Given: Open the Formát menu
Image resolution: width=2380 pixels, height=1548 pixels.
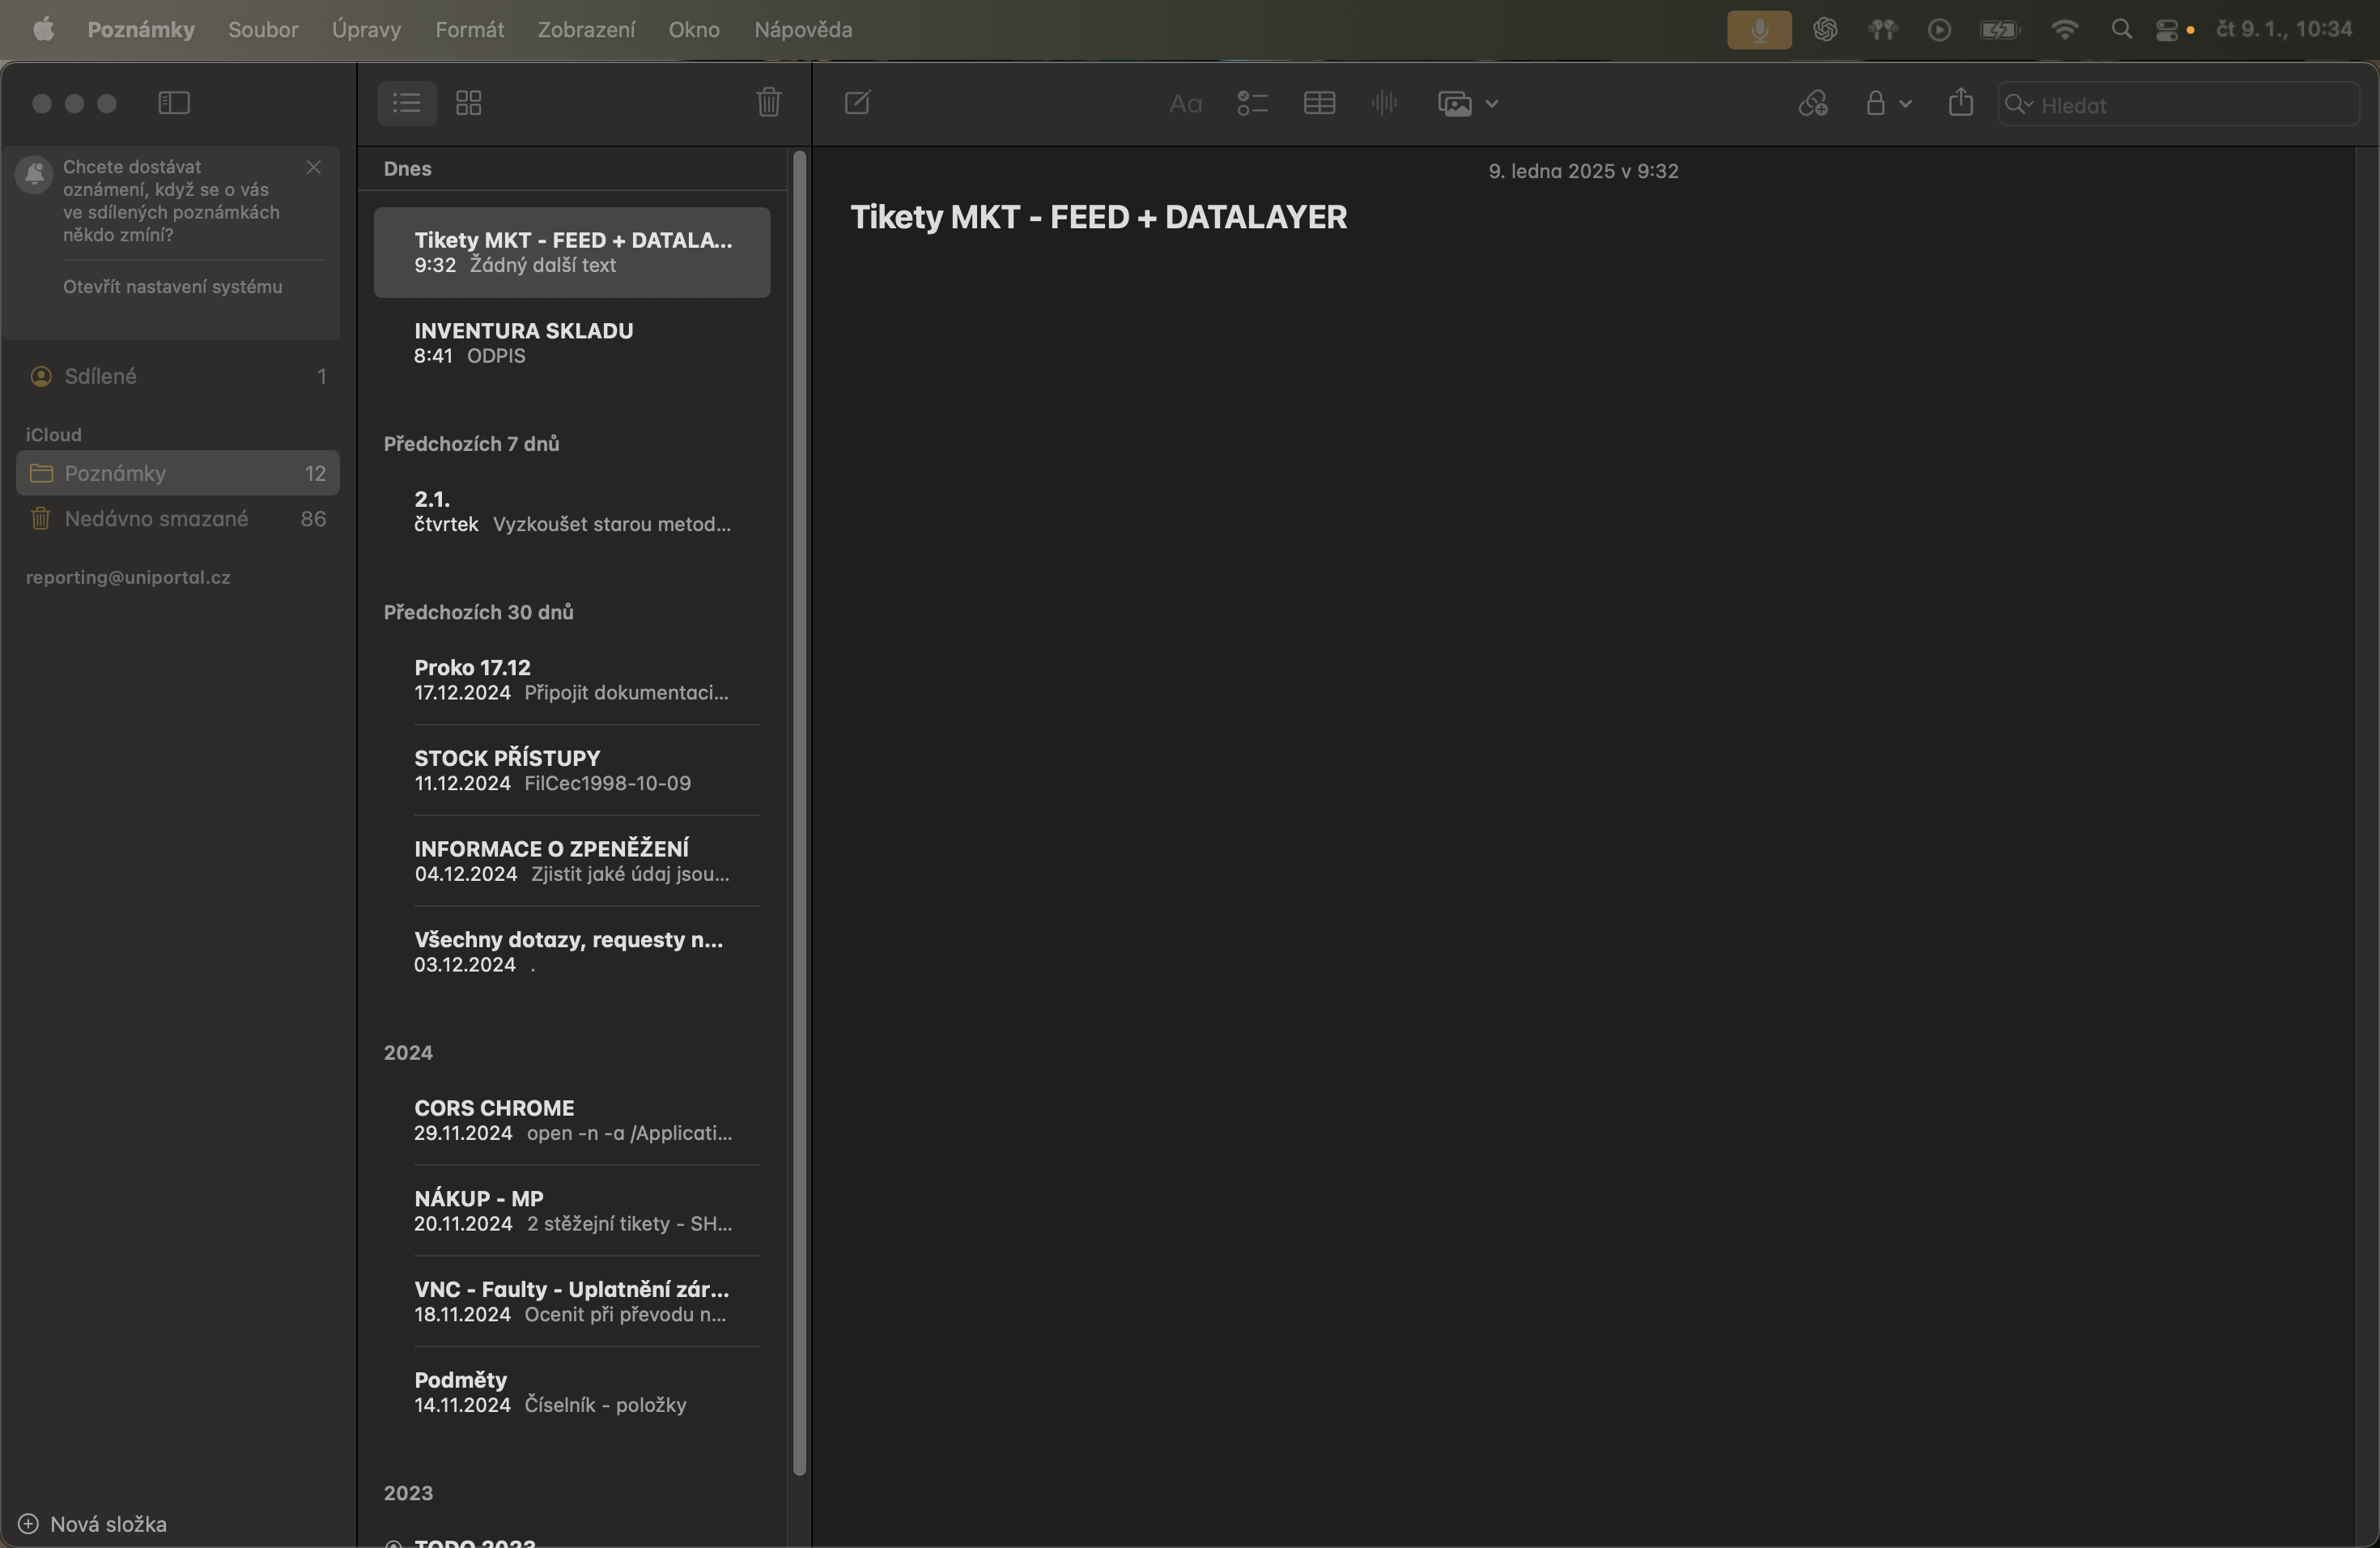Looking at the screenshot, I should click(x=469, y=30).
